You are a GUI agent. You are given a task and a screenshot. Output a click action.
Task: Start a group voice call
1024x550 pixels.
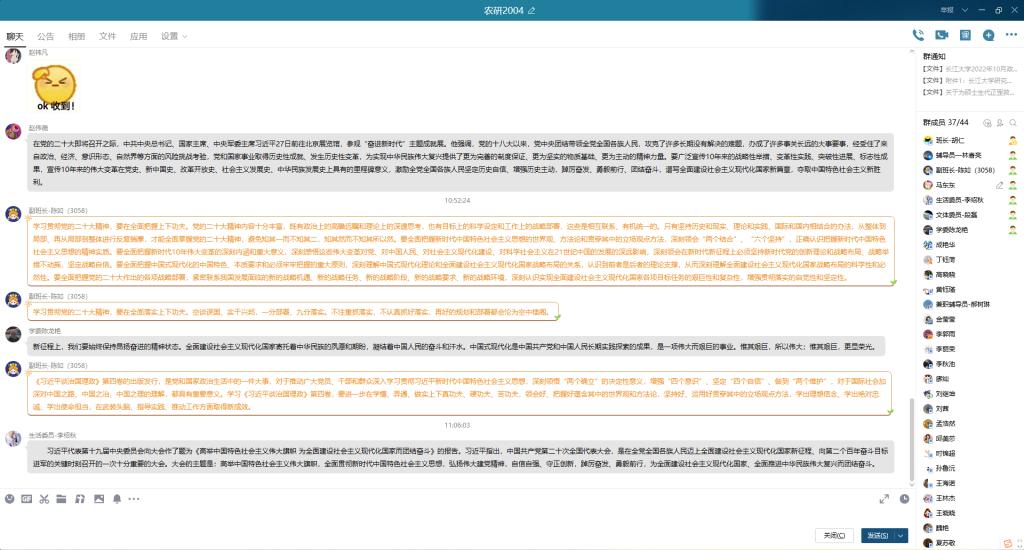917,35
